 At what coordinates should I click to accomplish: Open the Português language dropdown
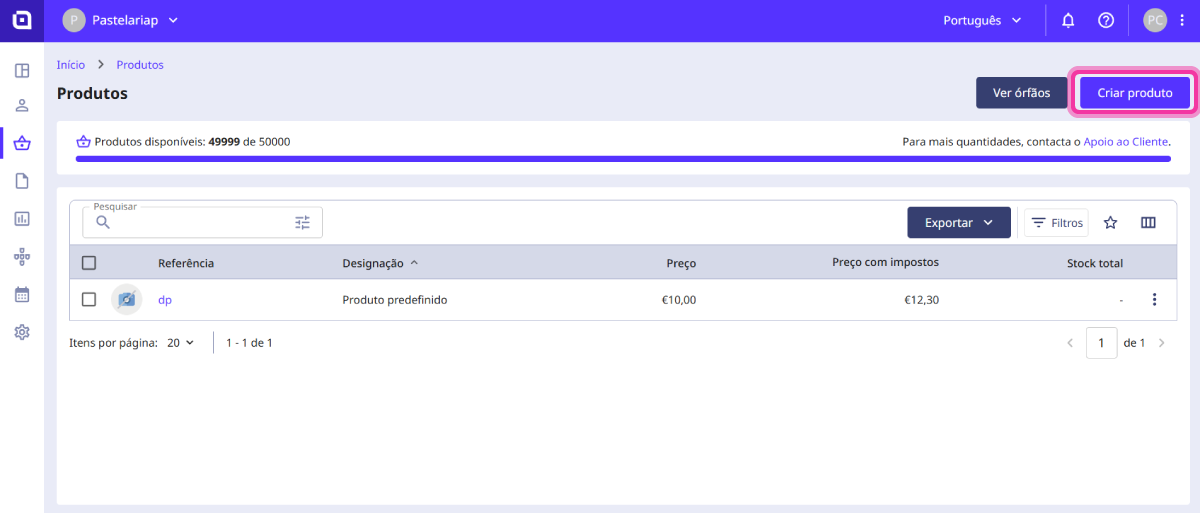pos(983,21)
